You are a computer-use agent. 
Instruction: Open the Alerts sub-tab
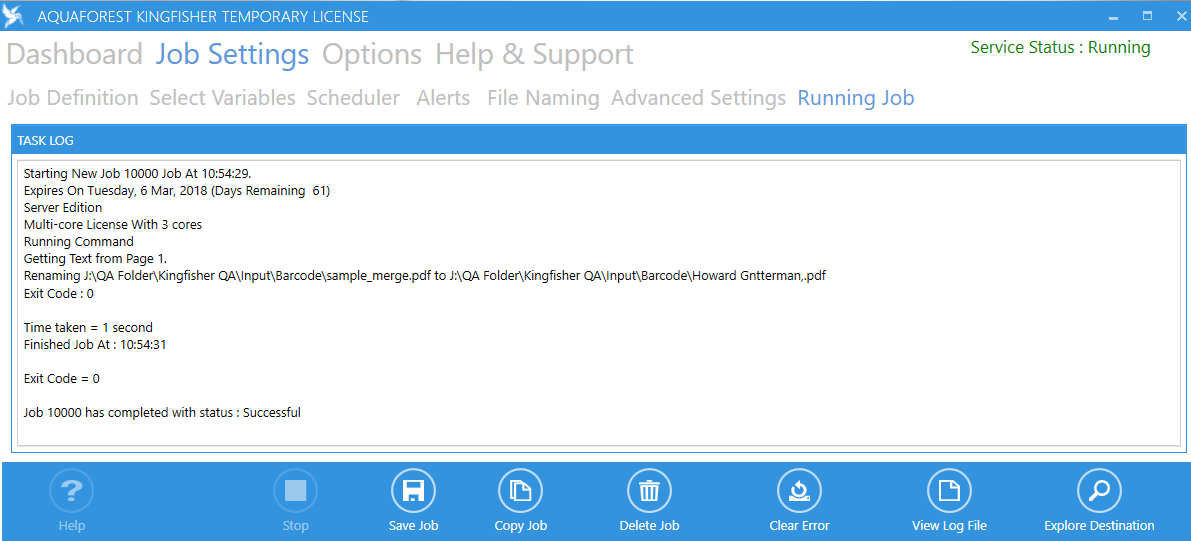(x=443, y=98)
